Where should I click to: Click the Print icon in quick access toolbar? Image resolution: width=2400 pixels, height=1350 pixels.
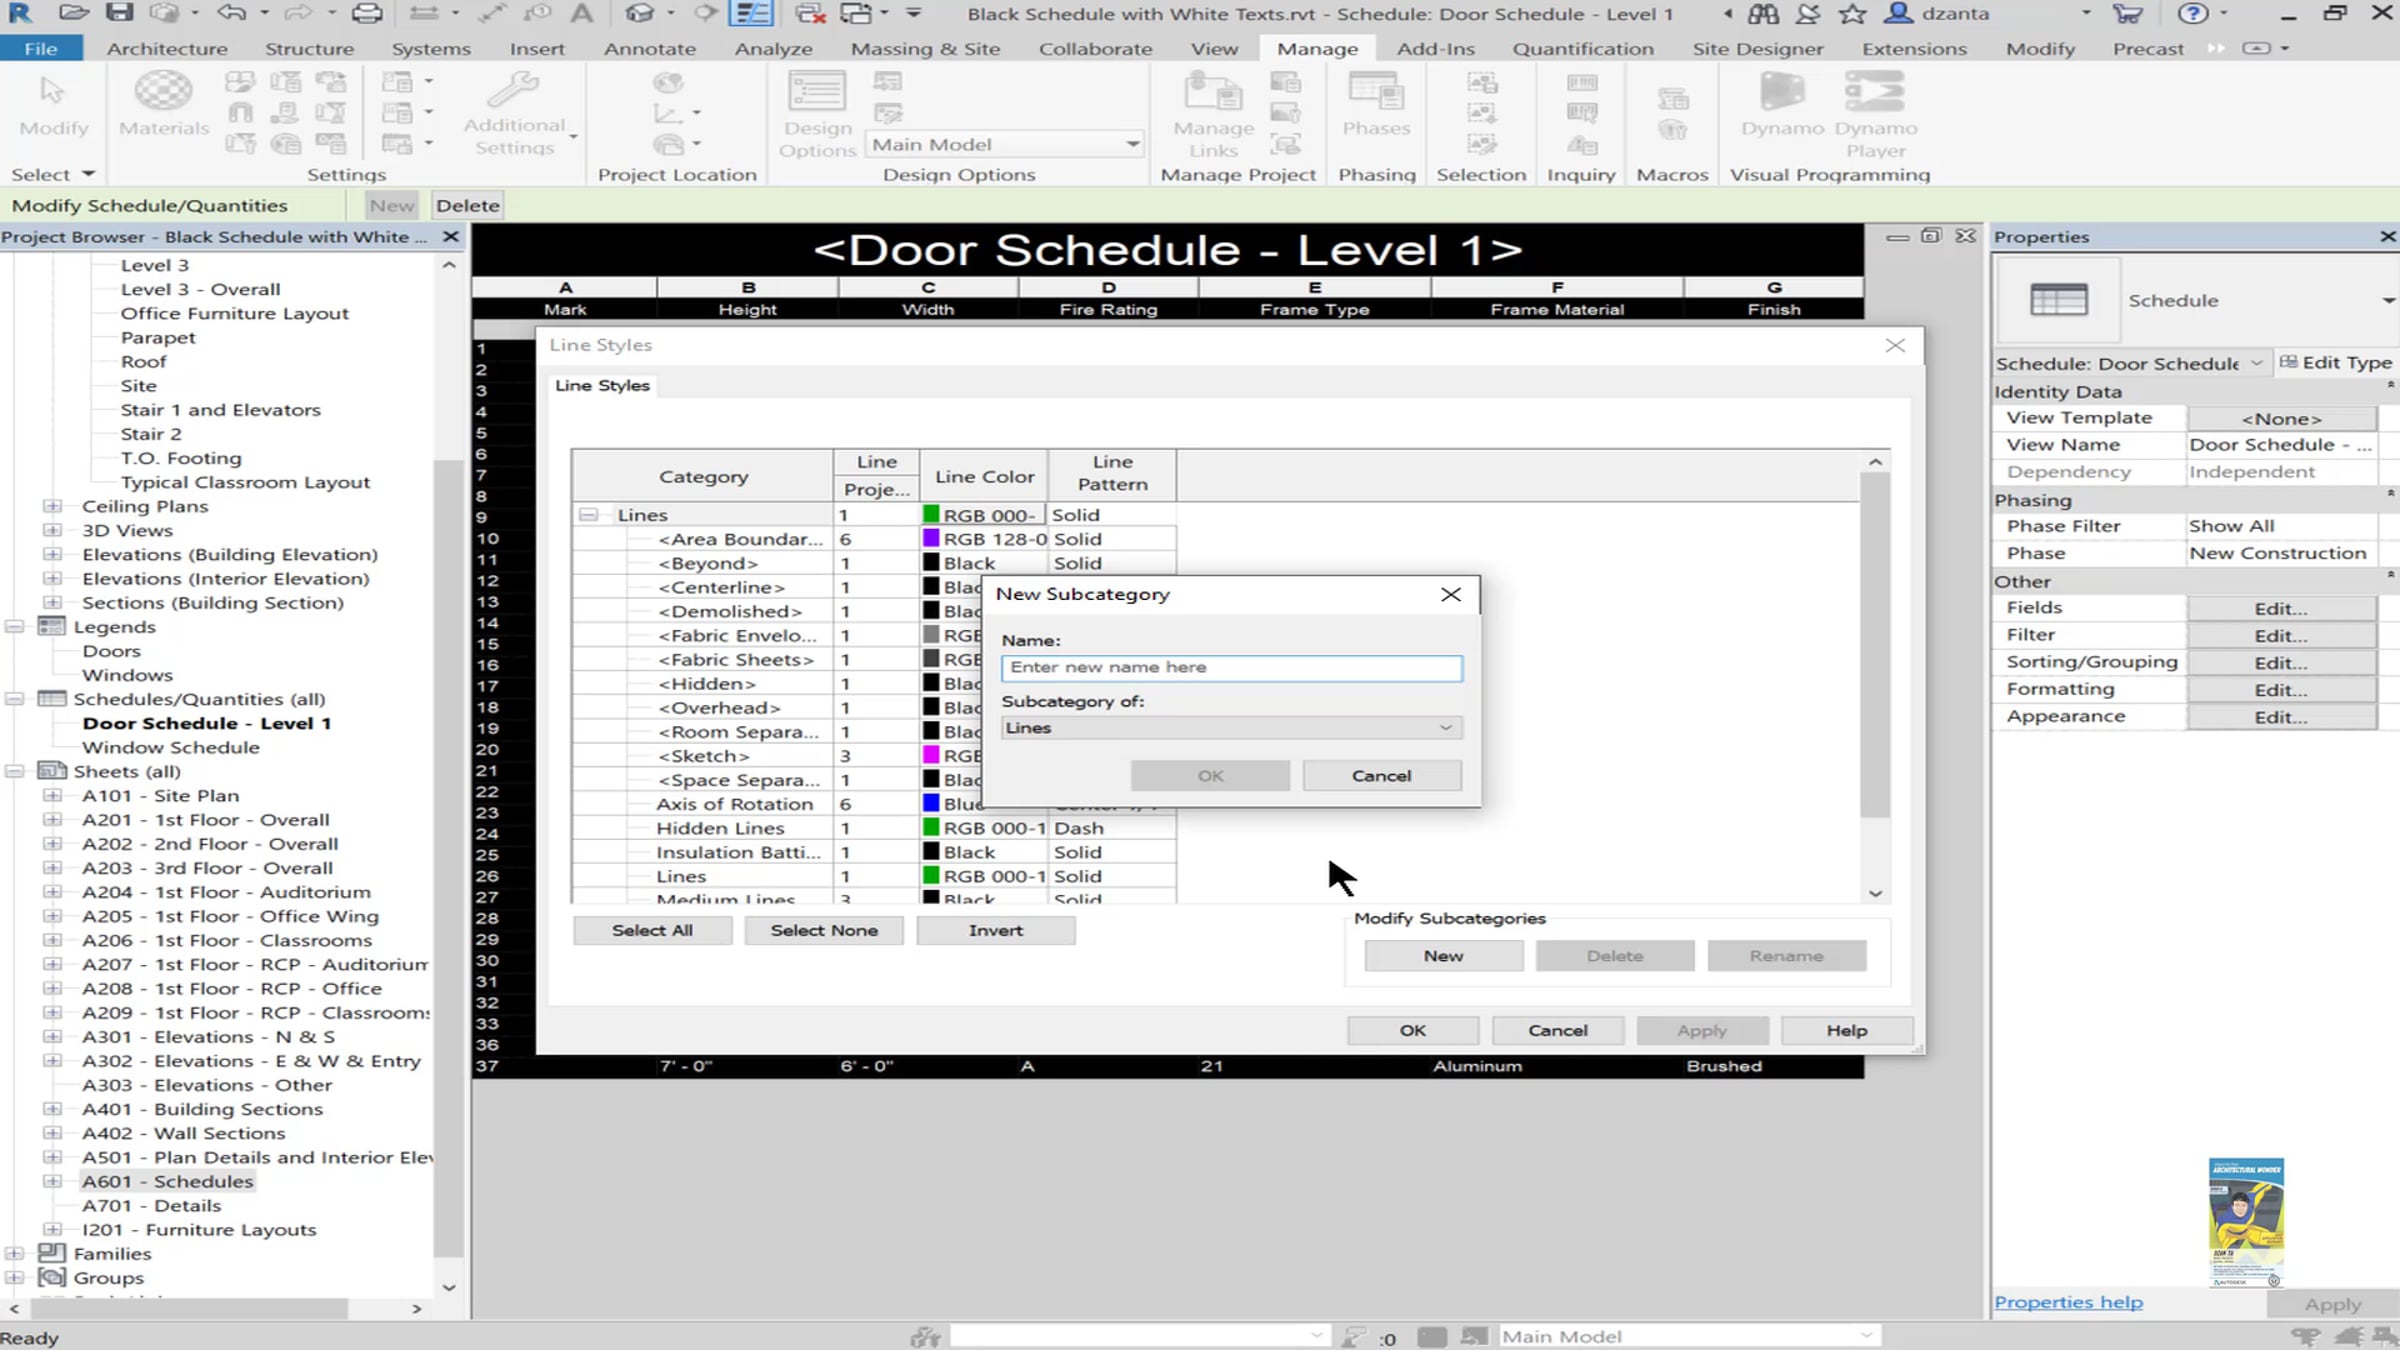367,13
